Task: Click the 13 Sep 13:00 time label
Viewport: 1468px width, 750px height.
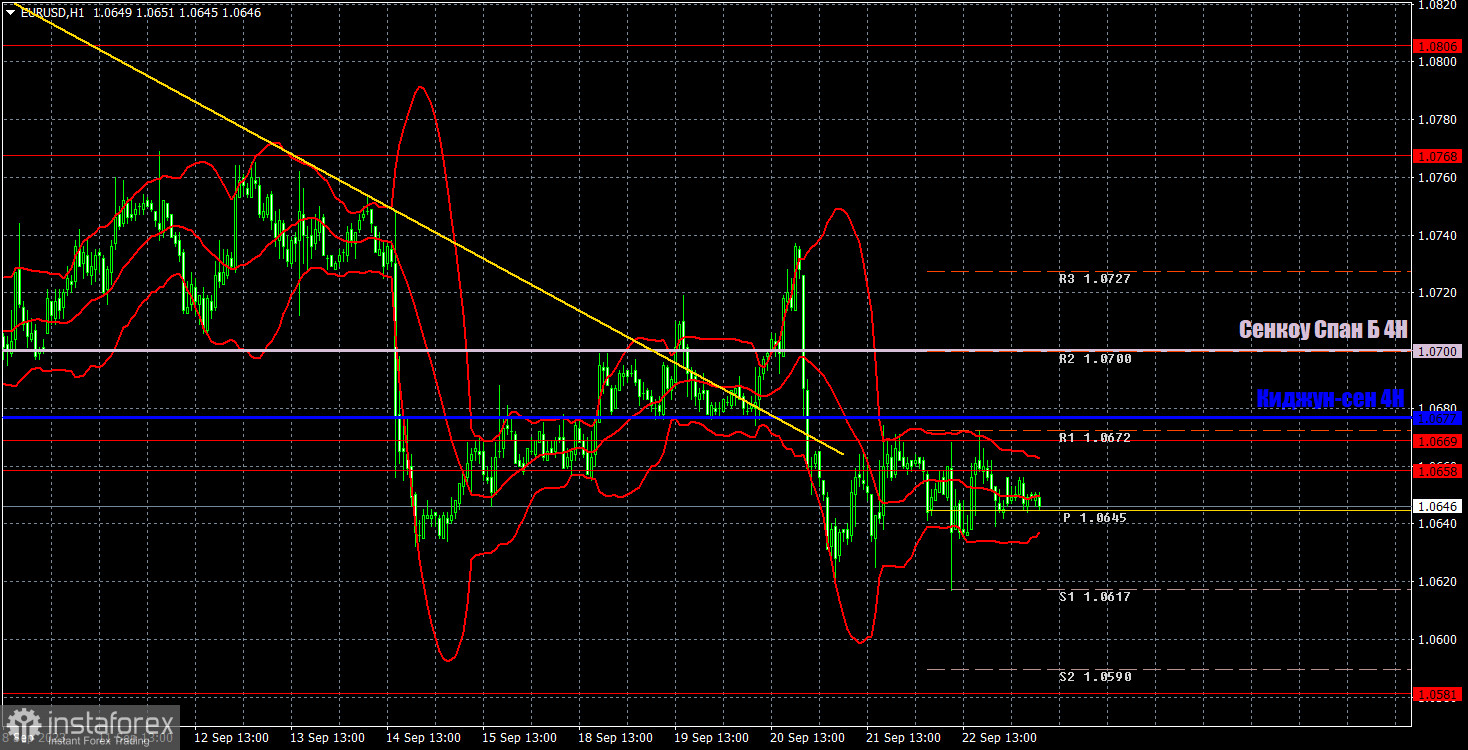Action: (329, 738)
